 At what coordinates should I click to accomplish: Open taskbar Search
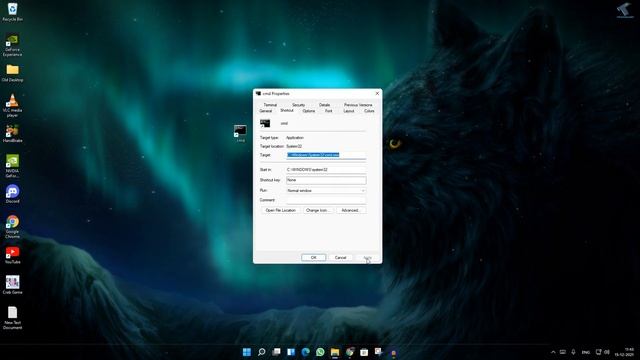click(x=262, y=352)
